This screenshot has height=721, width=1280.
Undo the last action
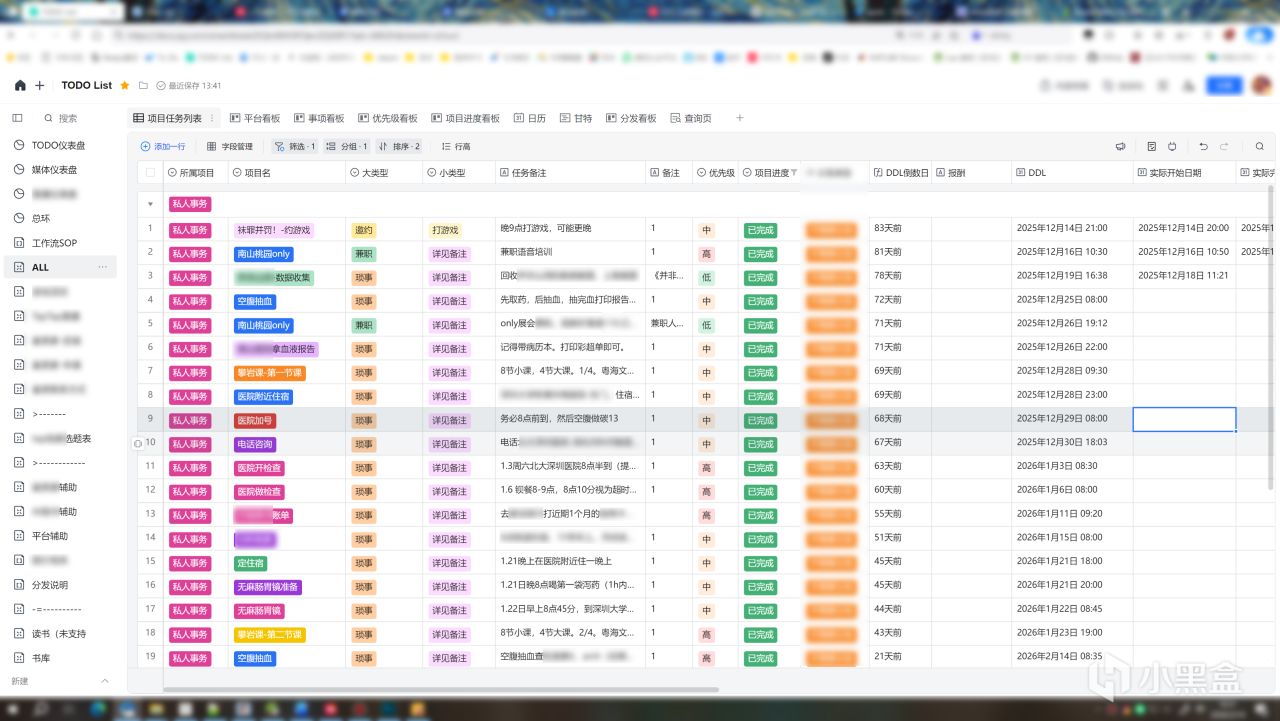click(x=1204, y=146)
